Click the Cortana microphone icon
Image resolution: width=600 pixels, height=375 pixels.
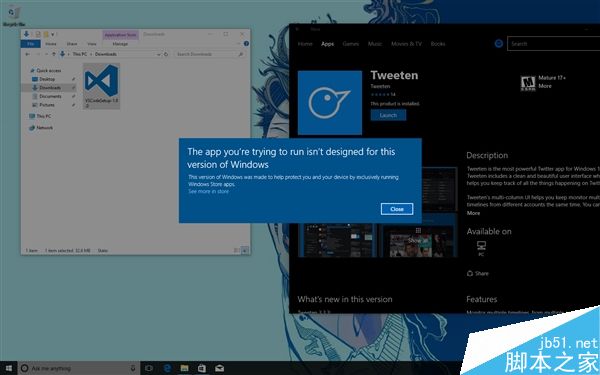point(133,368)
